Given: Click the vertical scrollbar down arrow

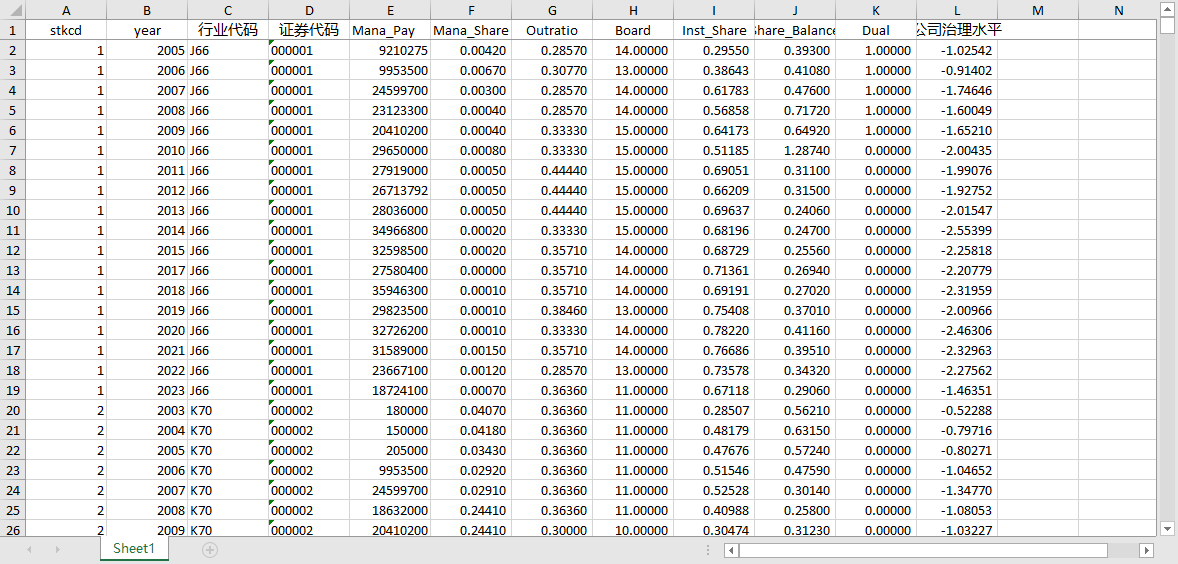Looking at the screenshot, I should point(1167,527).
